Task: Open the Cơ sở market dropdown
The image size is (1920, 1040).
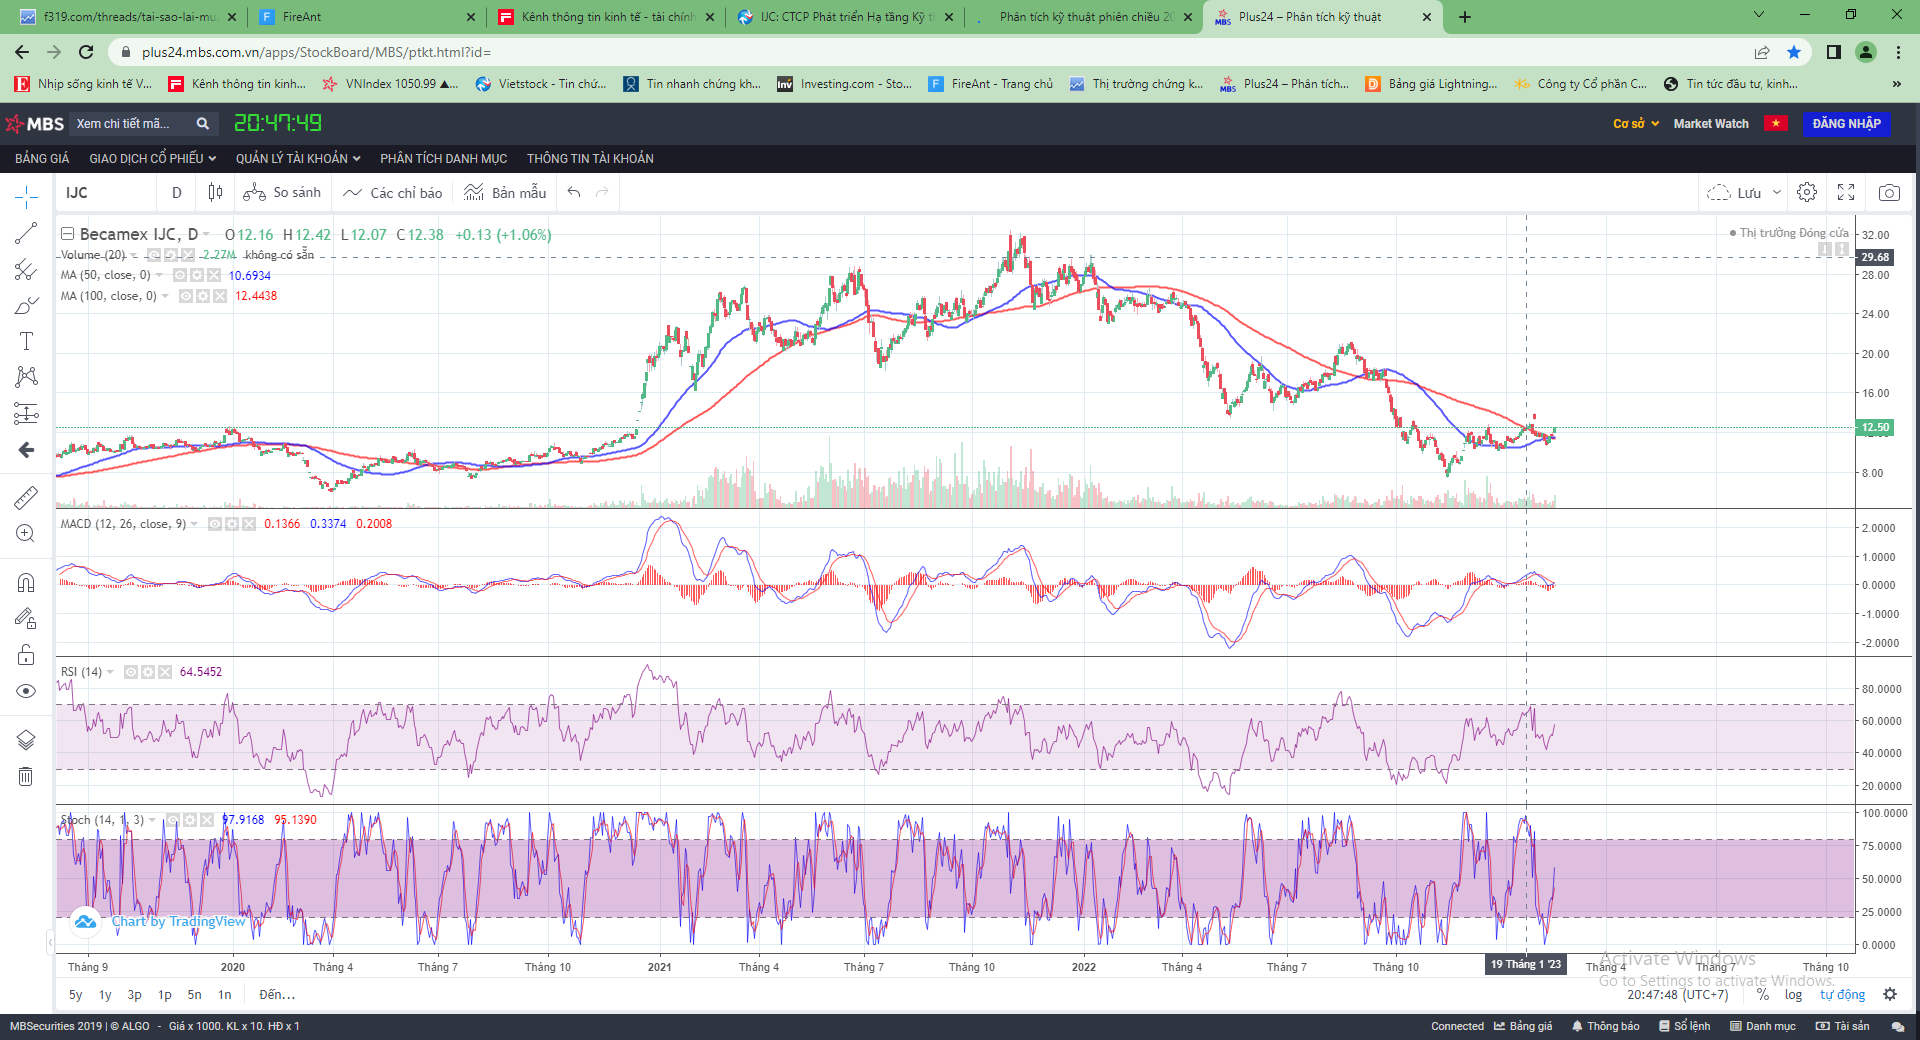Action: 1636,124
